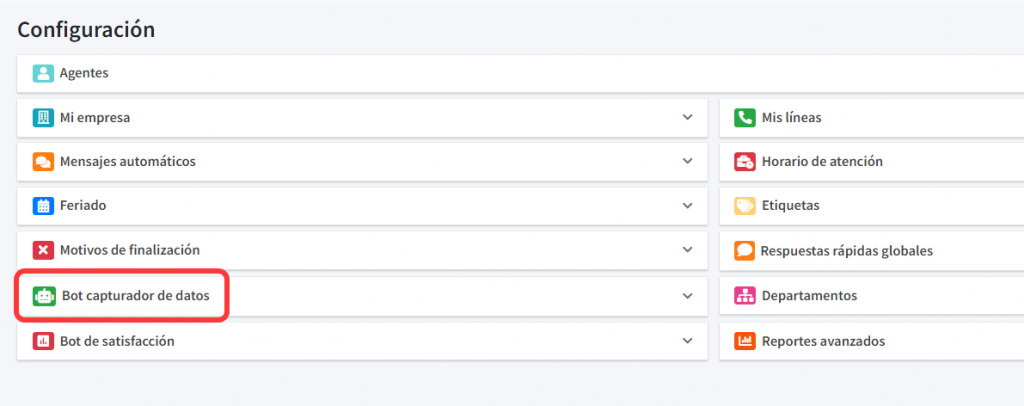Click the yellow Etiquetas tag icon

coord(744,206)
